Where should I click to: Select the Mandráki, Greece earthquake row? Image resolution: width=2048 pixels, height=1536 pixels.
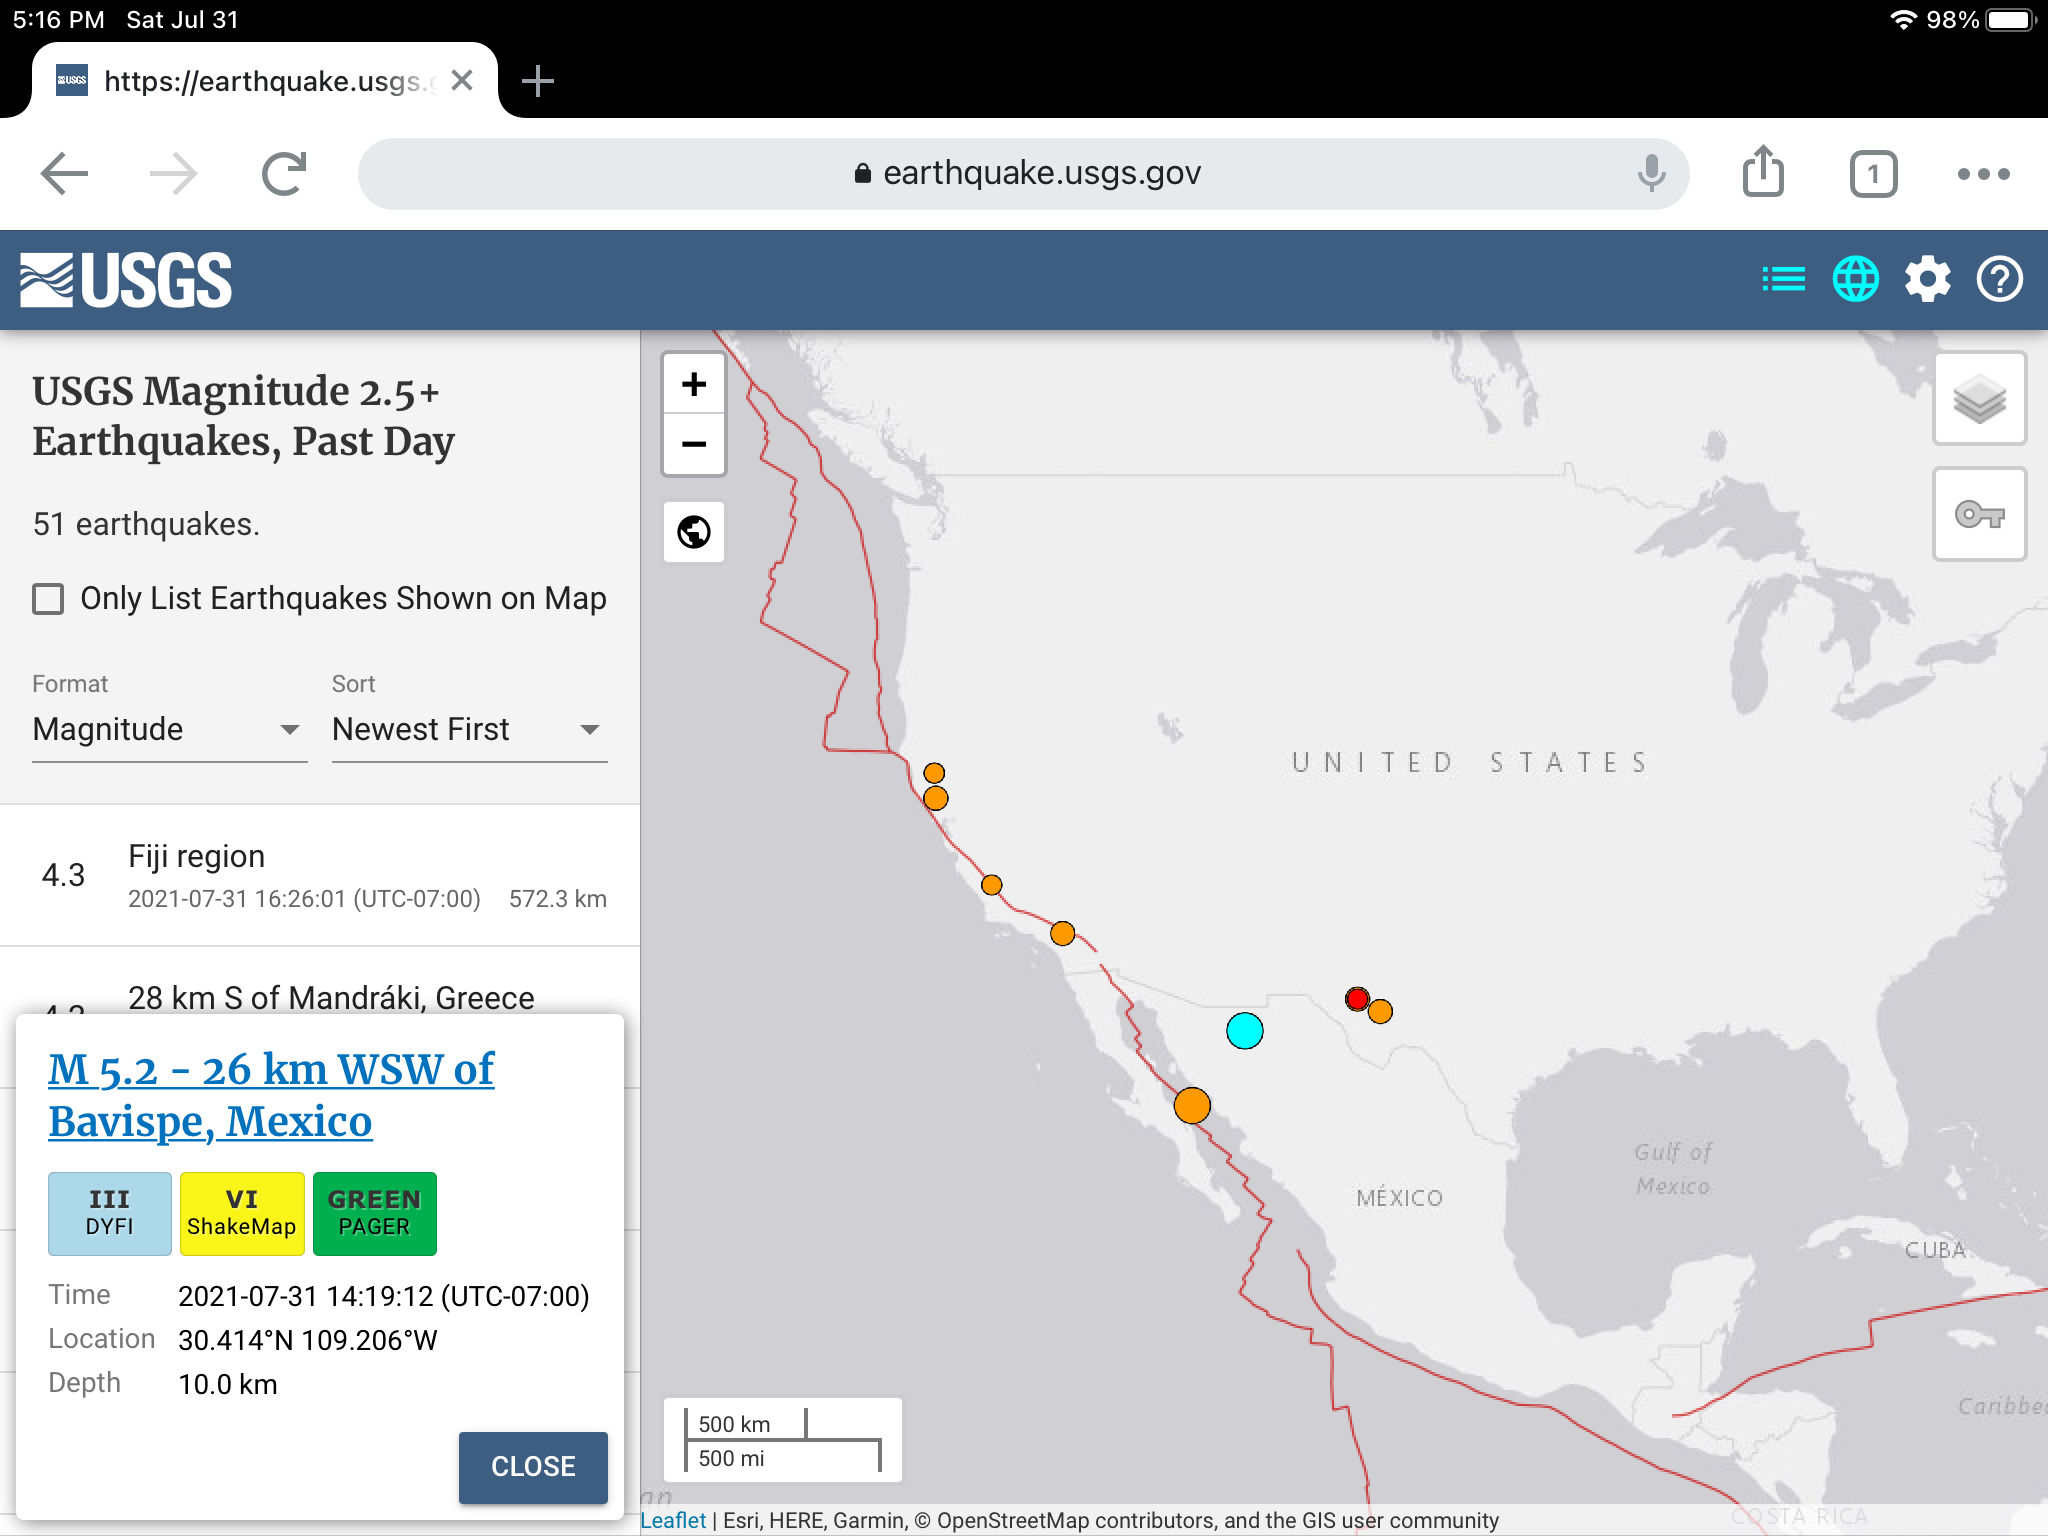(x=320, y=982)
